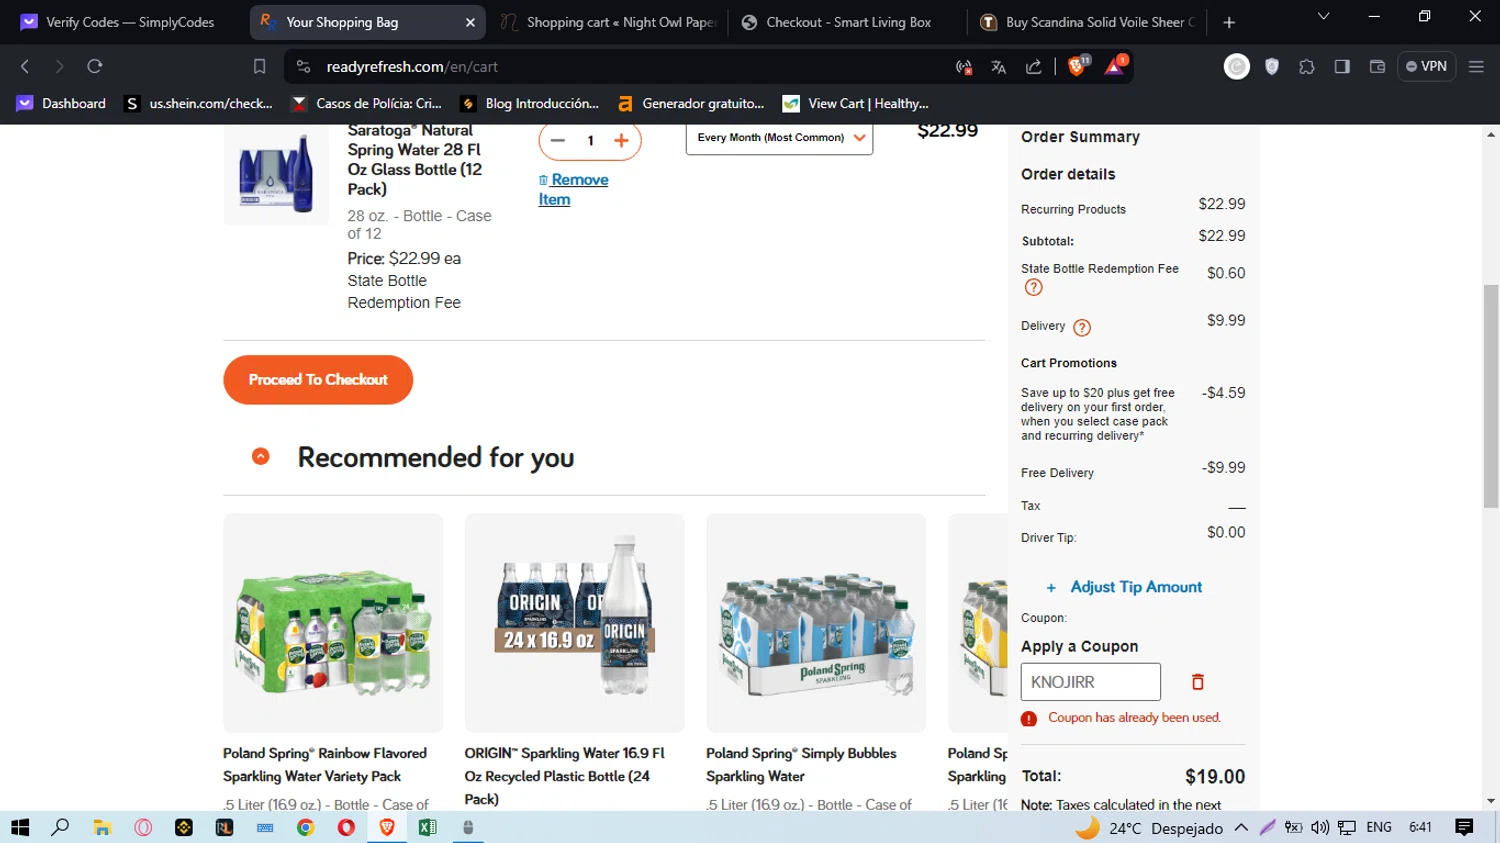
Task: Click the profile avatar icon in toolbar
Action: point(1237,66)
